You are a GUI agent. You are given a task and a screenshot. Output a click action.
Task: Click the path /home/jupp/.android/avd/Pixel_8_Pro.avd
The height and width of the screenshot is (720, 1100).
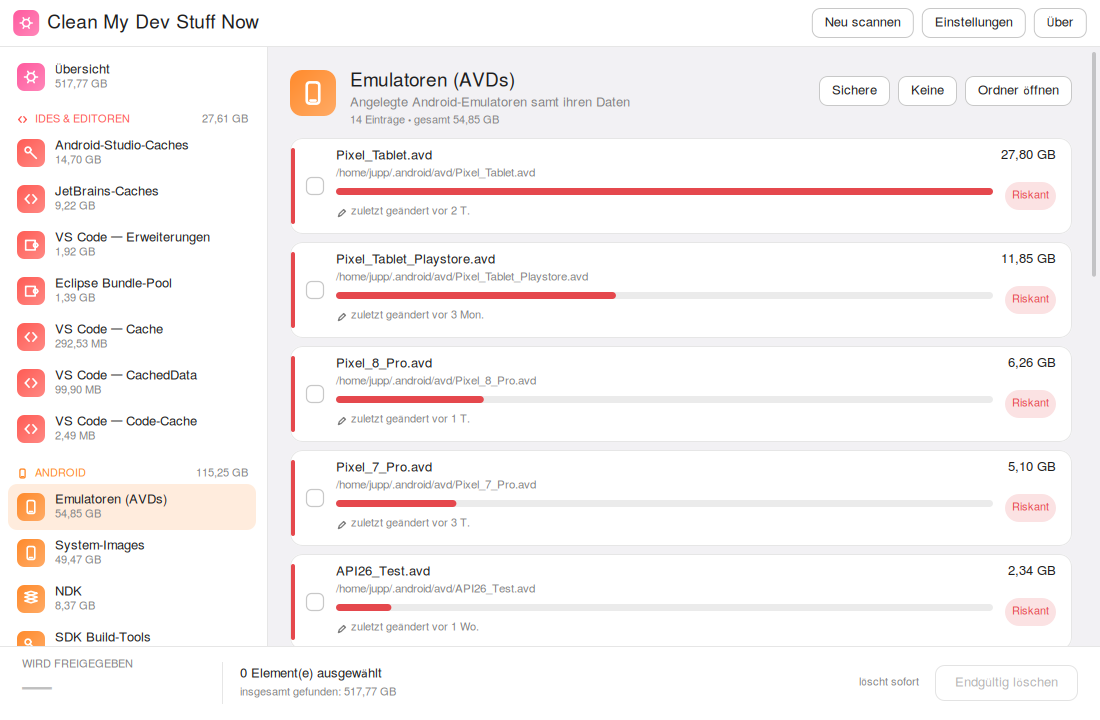(436, 381)
